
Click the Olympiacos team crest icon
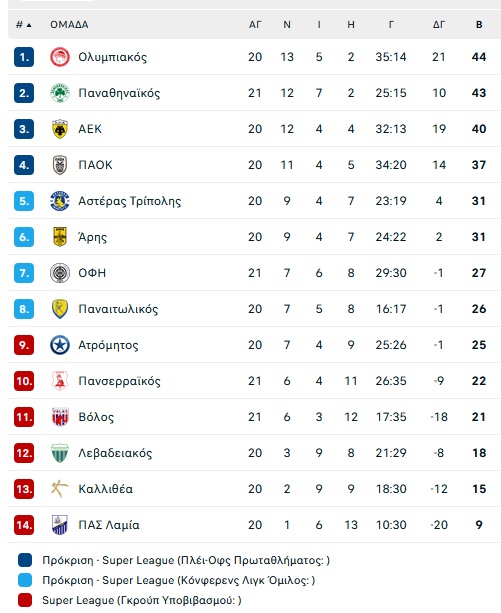(x=60, y=57)
